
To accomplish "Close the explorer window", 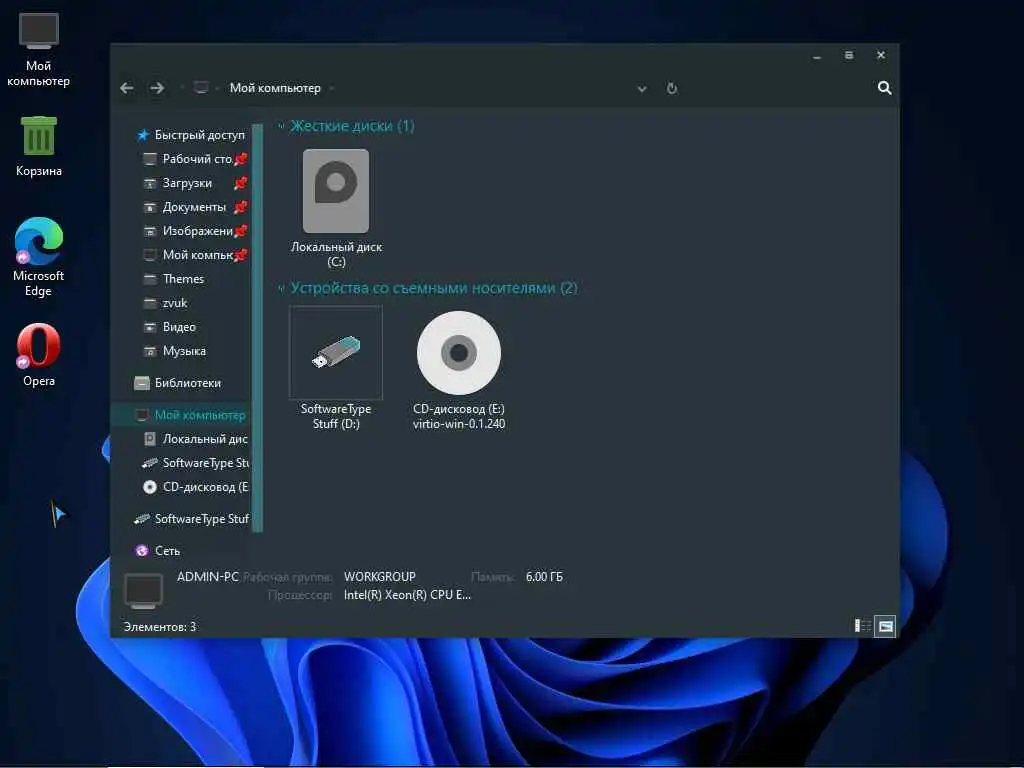I will [x=880, y=56].
